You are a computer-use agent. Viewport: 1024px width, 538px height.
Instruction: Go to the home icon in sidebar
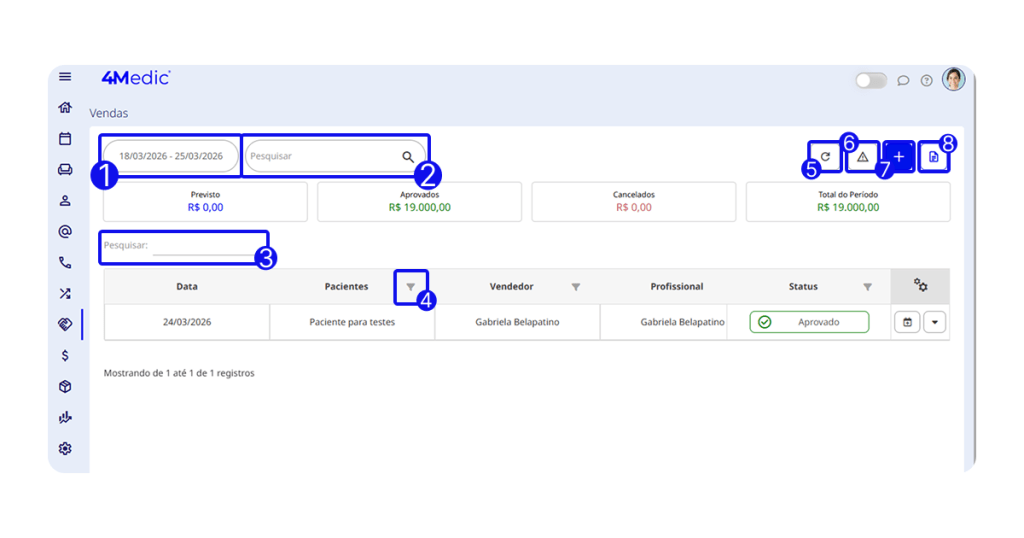point(65,108)
